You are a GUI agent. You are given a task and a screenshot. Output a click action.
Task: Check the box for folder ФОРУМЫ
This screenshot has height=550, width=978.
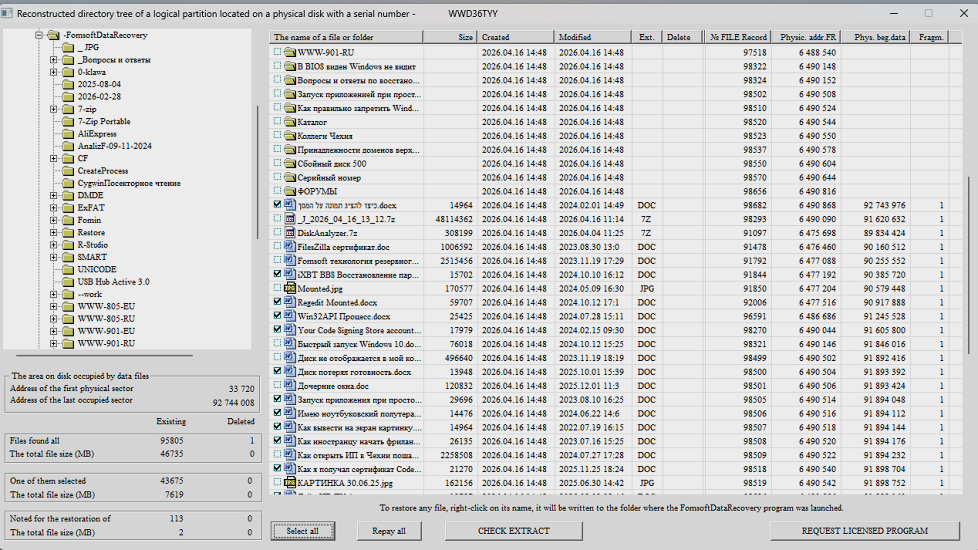(278, 190)
